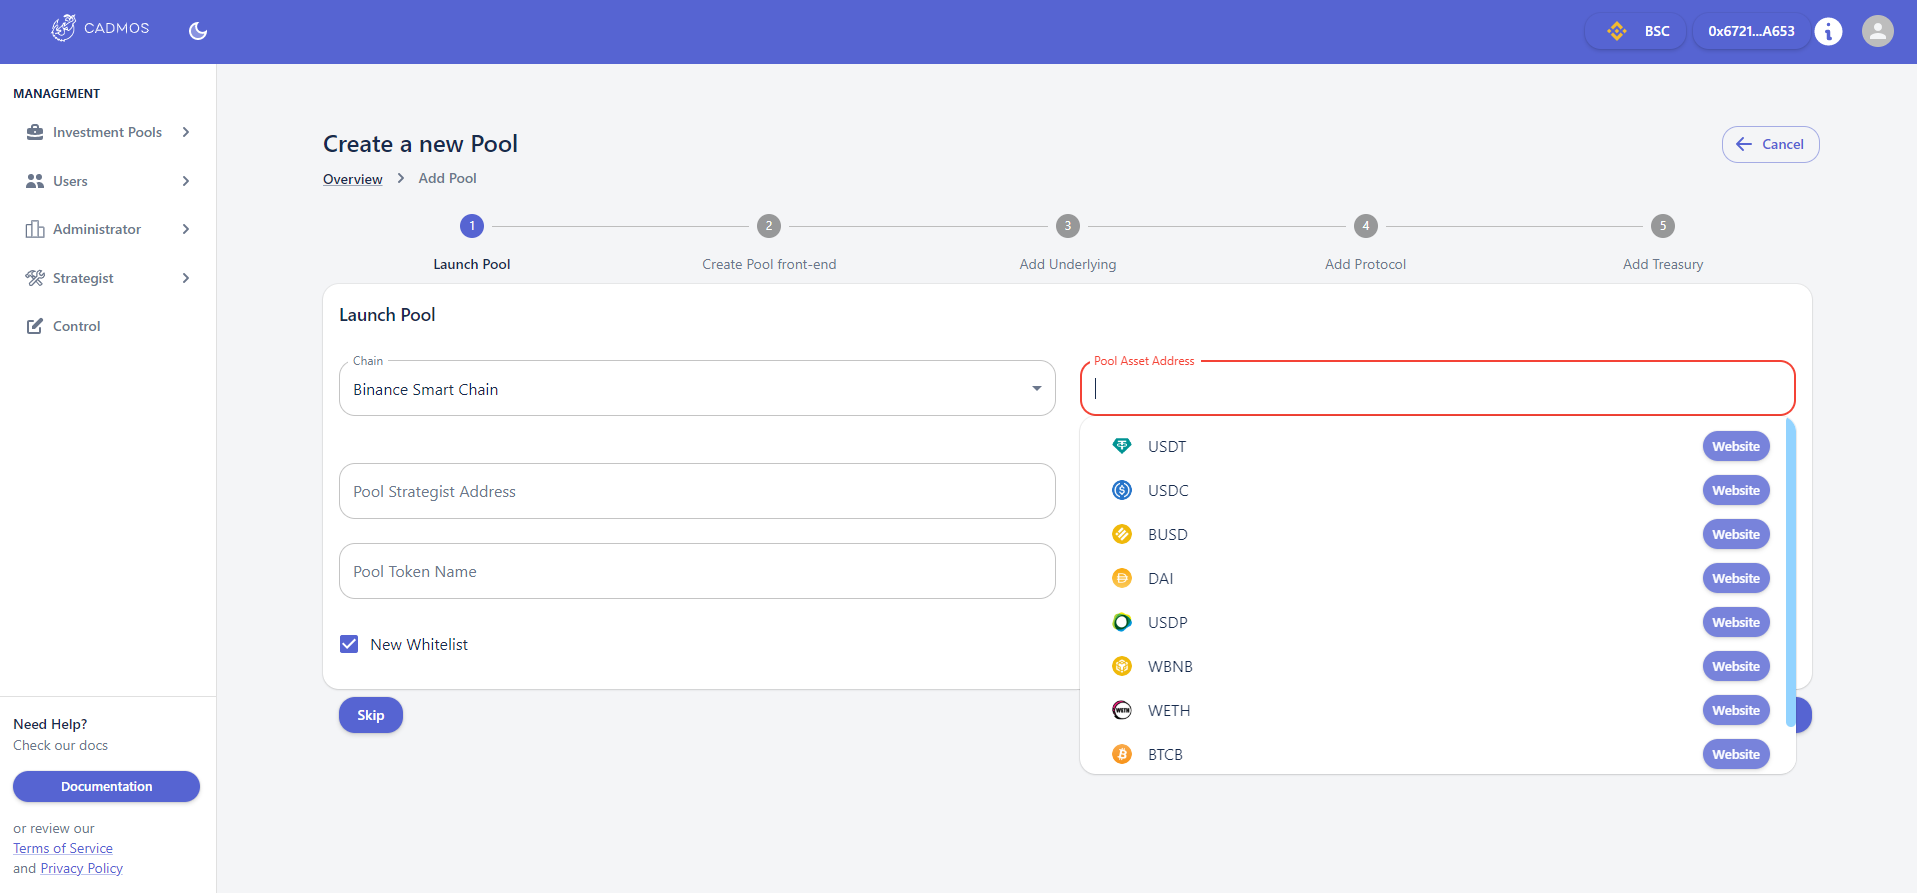Select the WETH token icon

(x=1122, y=710)
